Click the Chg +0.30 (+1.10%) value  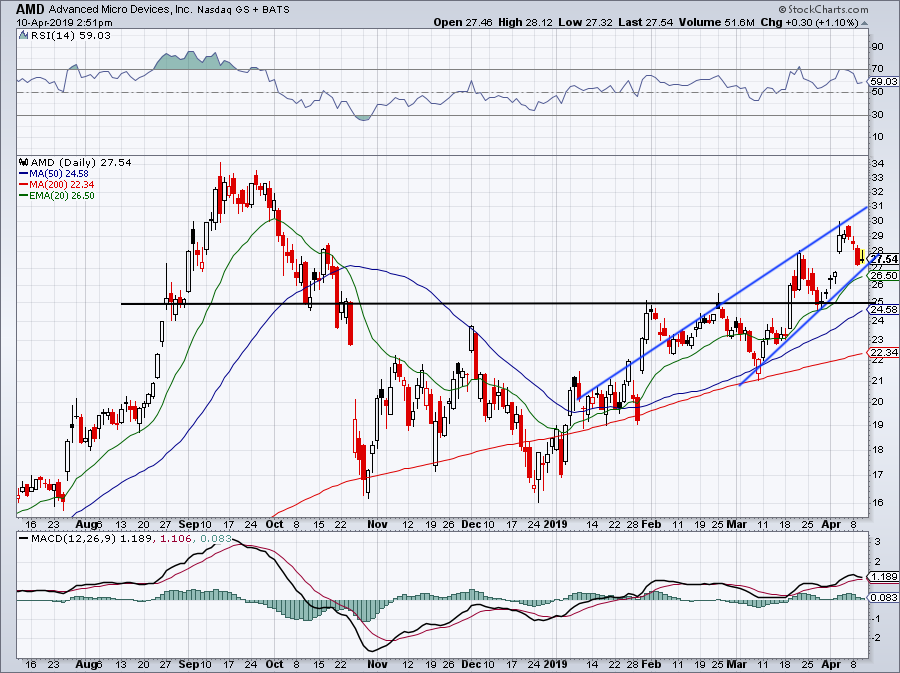(x=809, y=22)
